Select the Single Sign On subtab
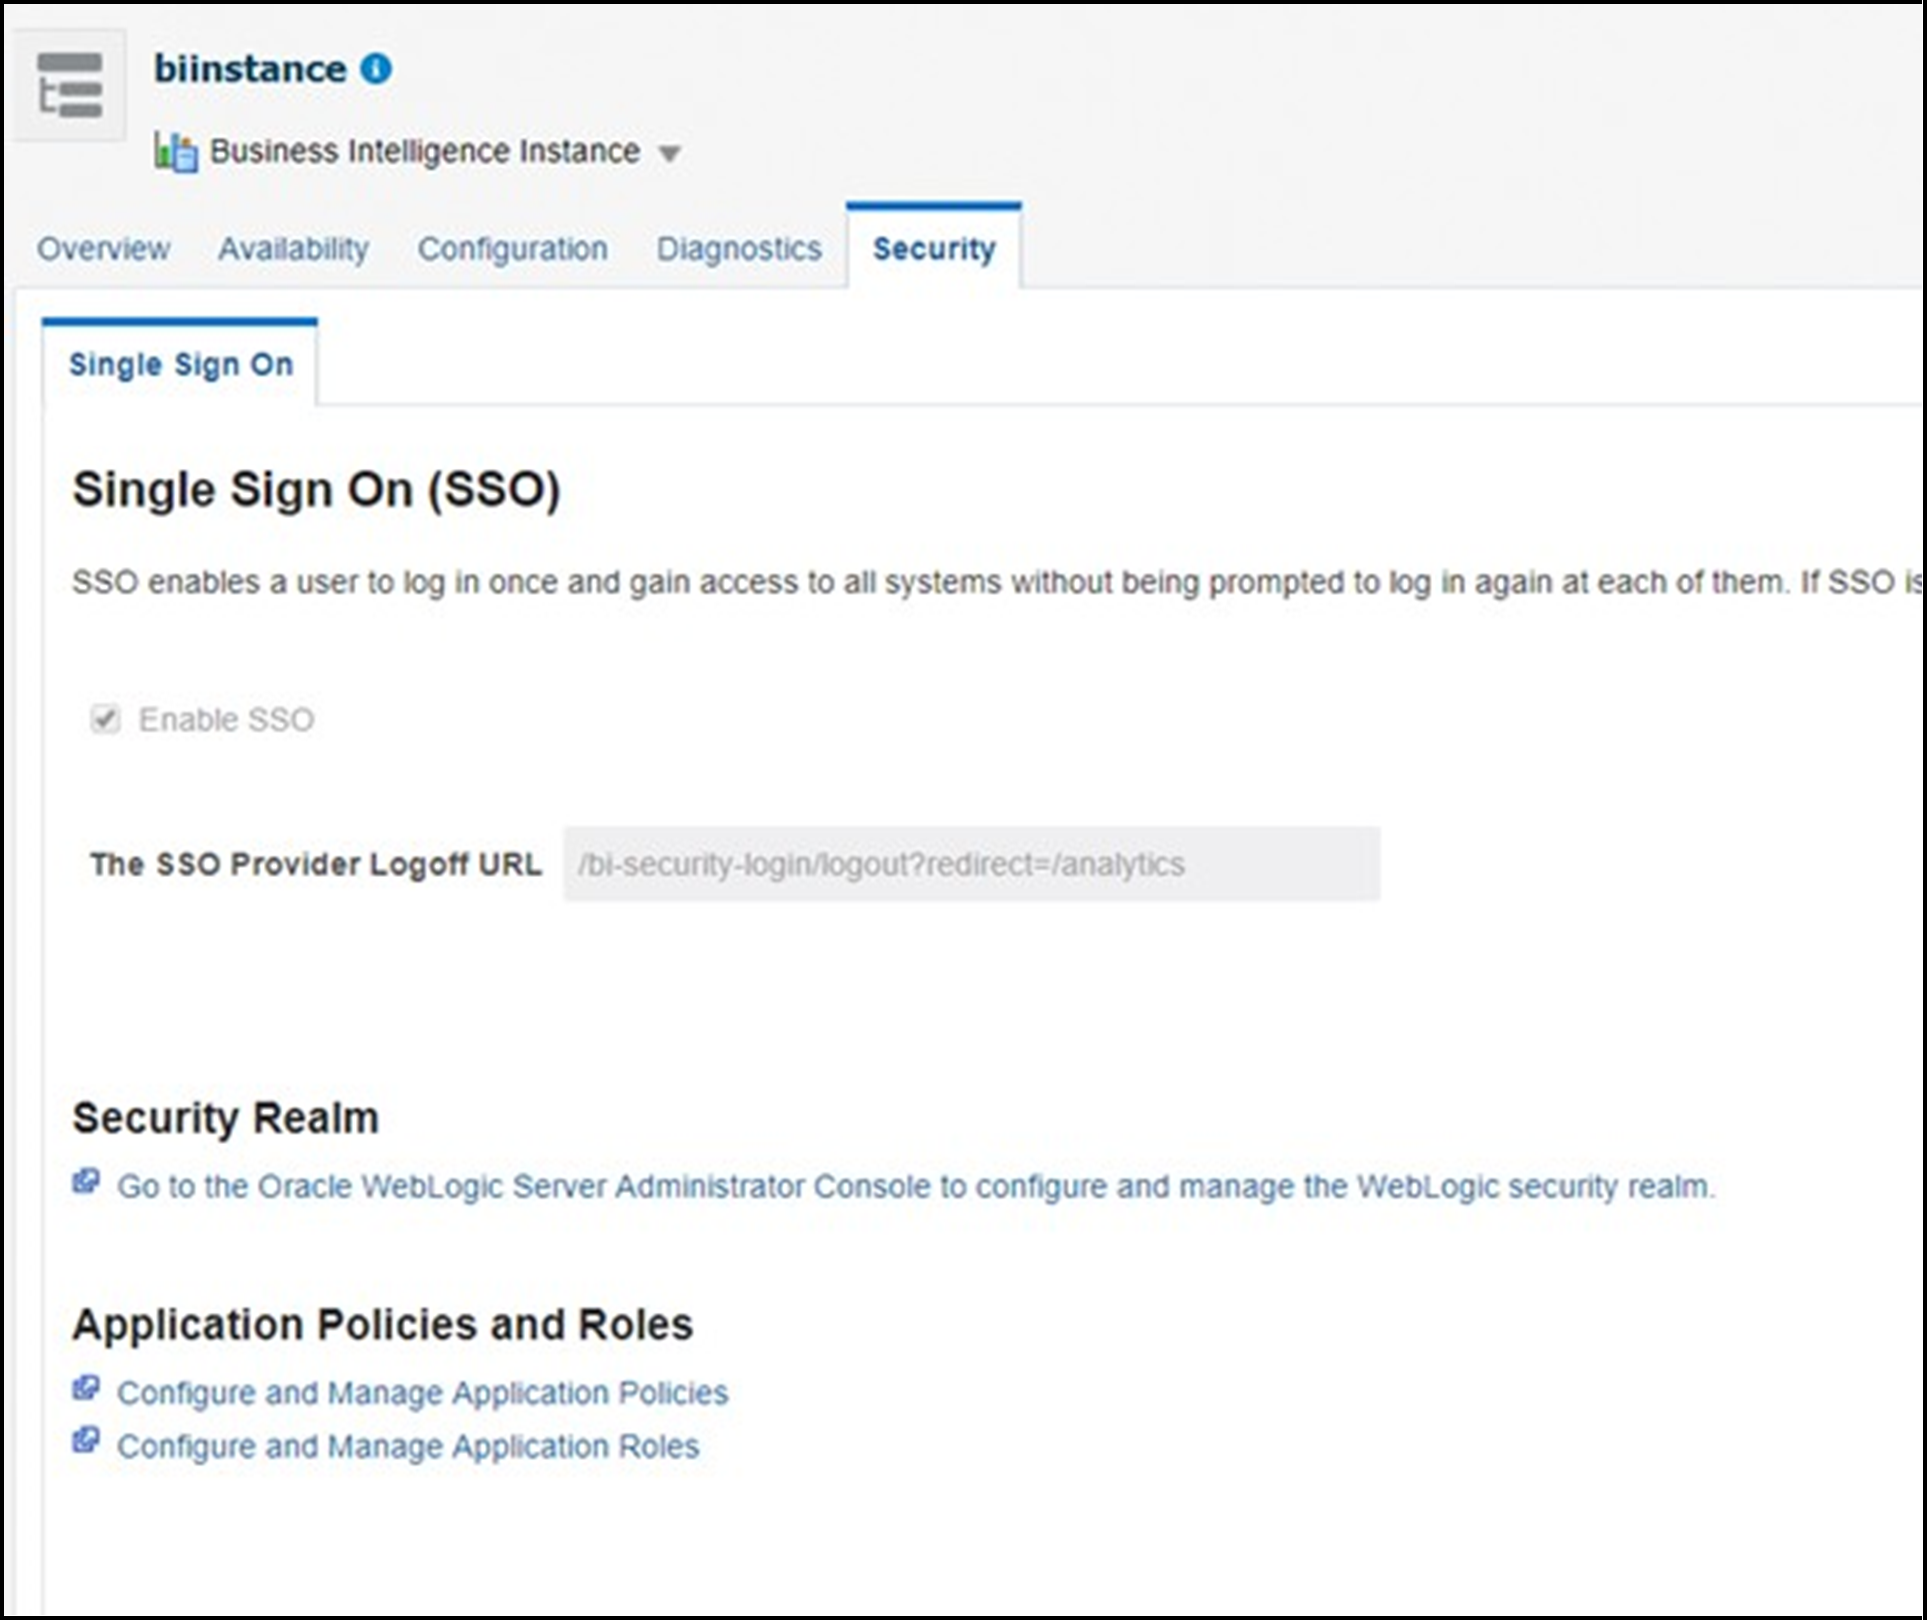Screen dimensions: 1927x1622 [181, 364]
